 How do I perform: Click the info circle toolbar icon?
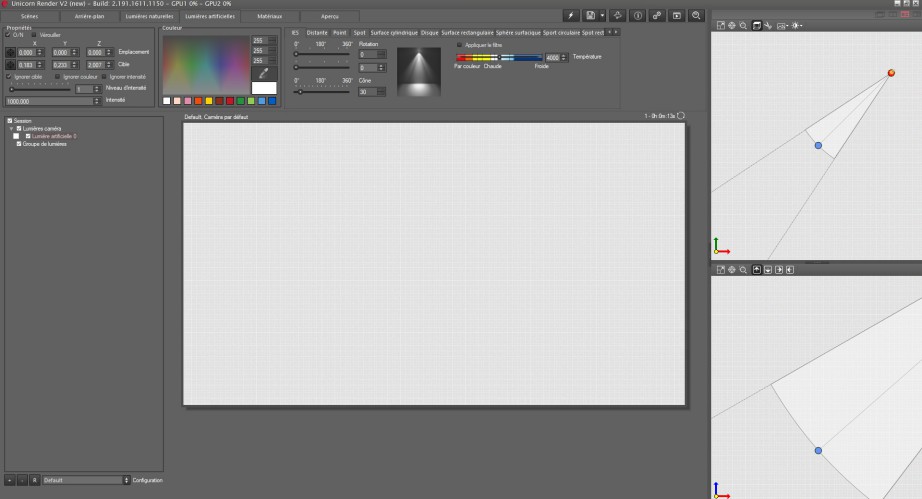638,16
